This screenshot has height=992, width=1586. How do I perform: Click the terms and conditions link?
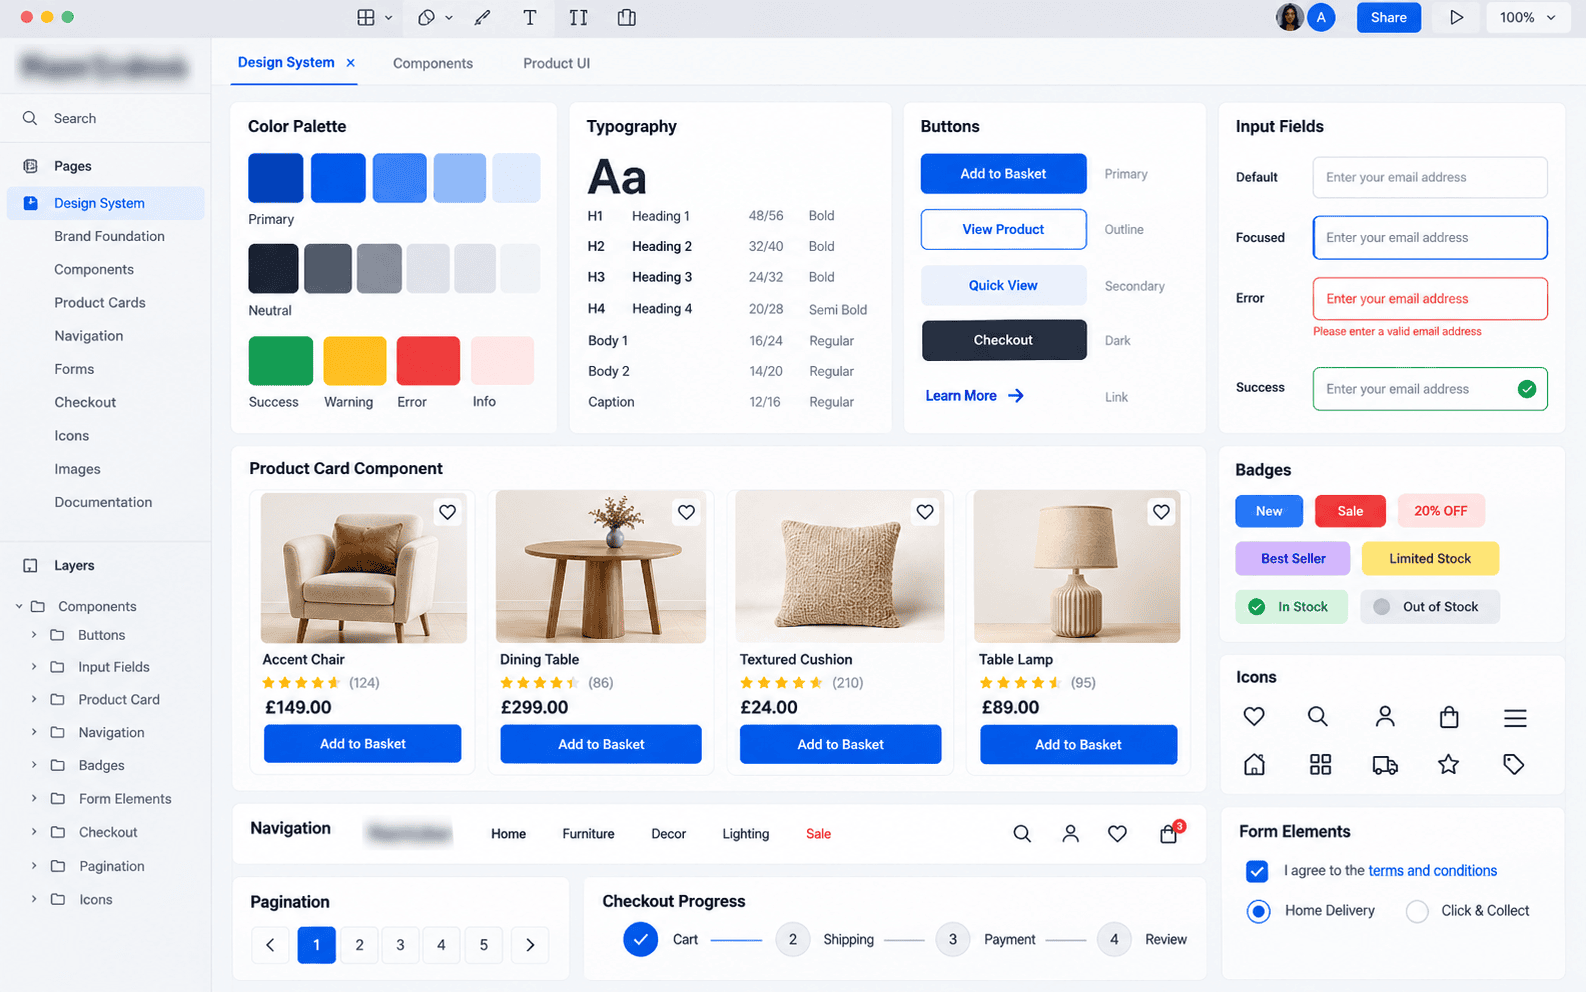point(1432,871)
